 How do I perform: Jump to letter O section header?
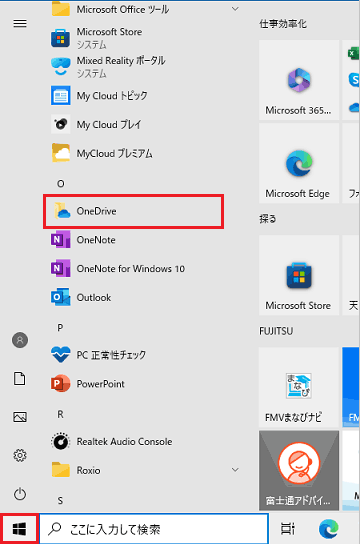[61, 183]
